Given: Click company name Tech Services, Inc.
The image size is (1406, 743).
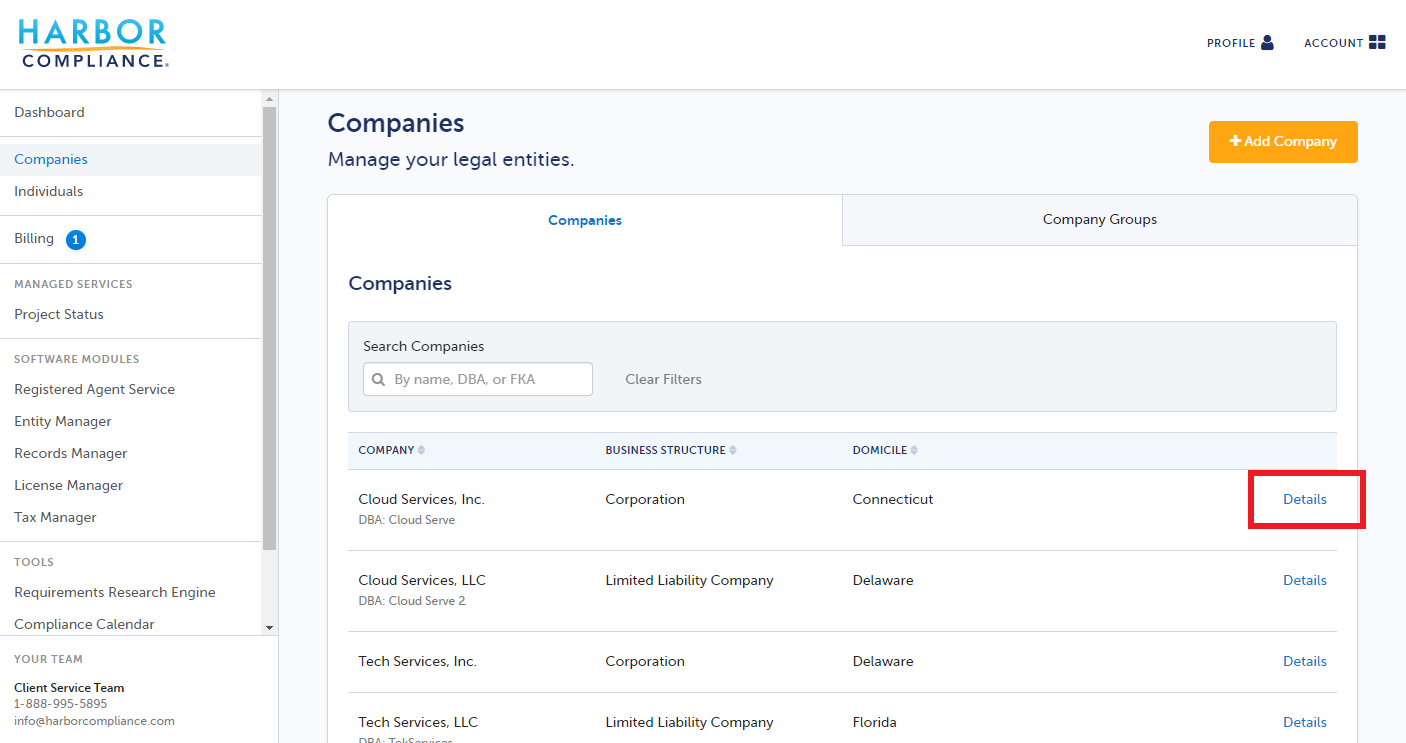Looking at the screenshot, I should click(418, 662).
